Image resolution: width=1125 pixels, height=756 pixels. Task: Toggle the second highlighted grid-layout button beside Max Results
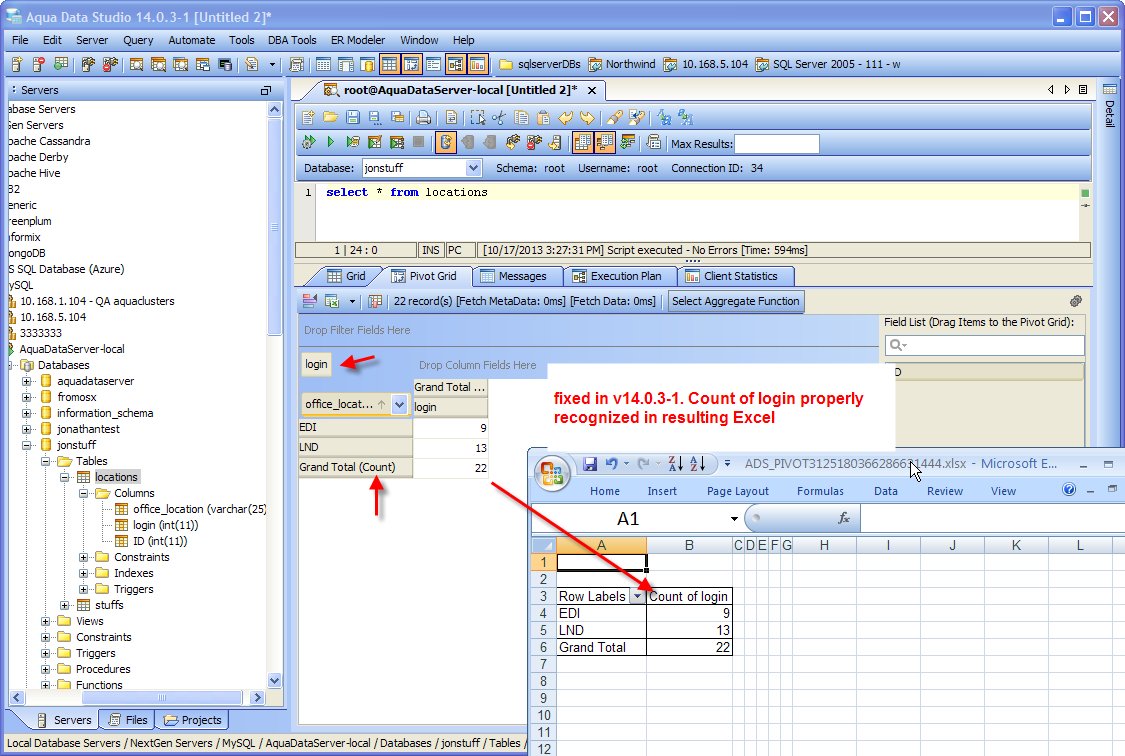pos(605,142)
